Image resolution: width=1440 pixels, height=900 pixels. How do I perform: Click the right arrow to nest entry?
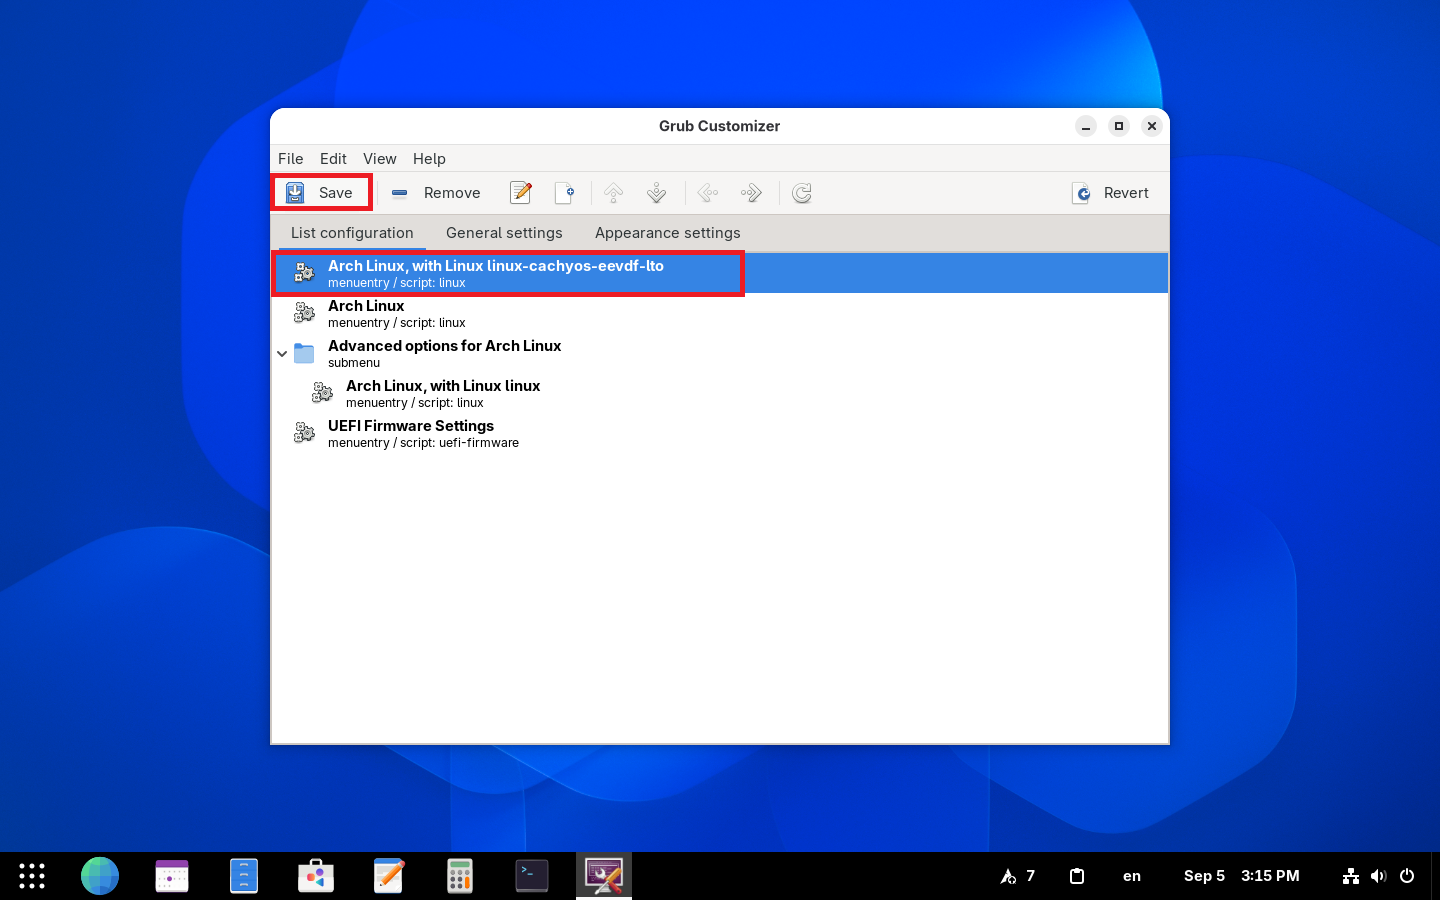coord(751,193)
